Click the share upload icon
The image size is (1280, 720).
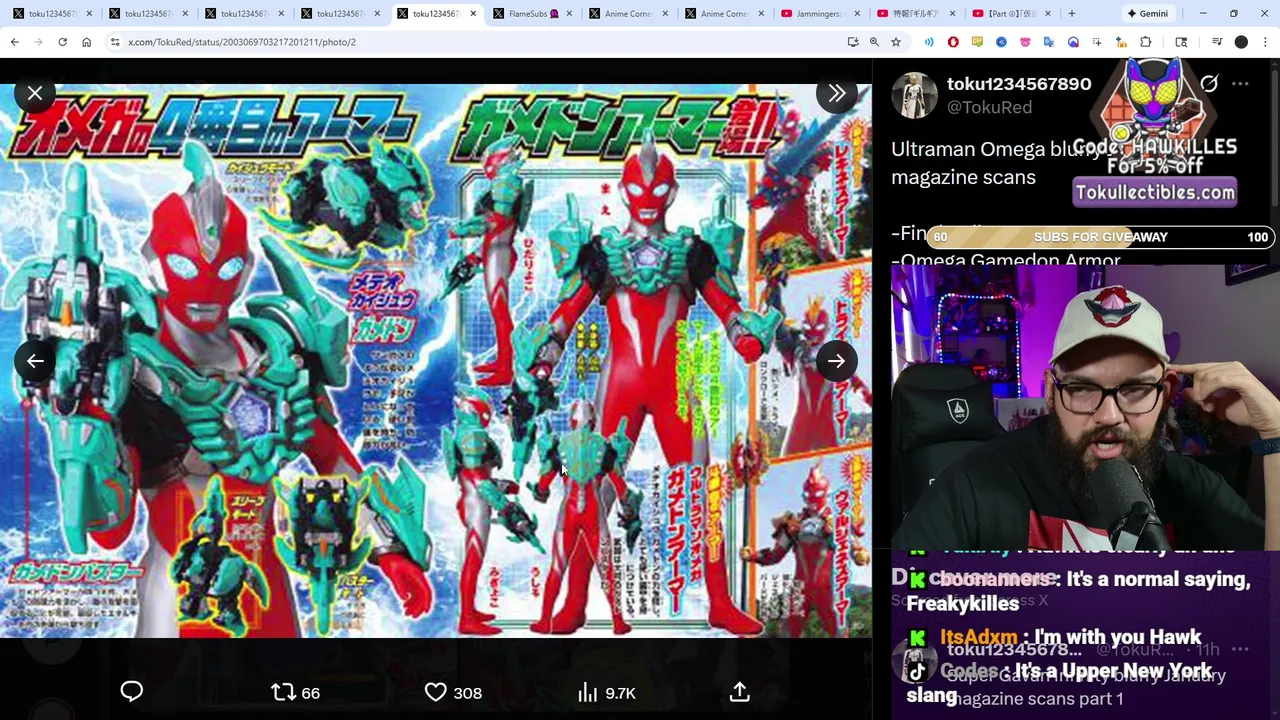(740, 692)
